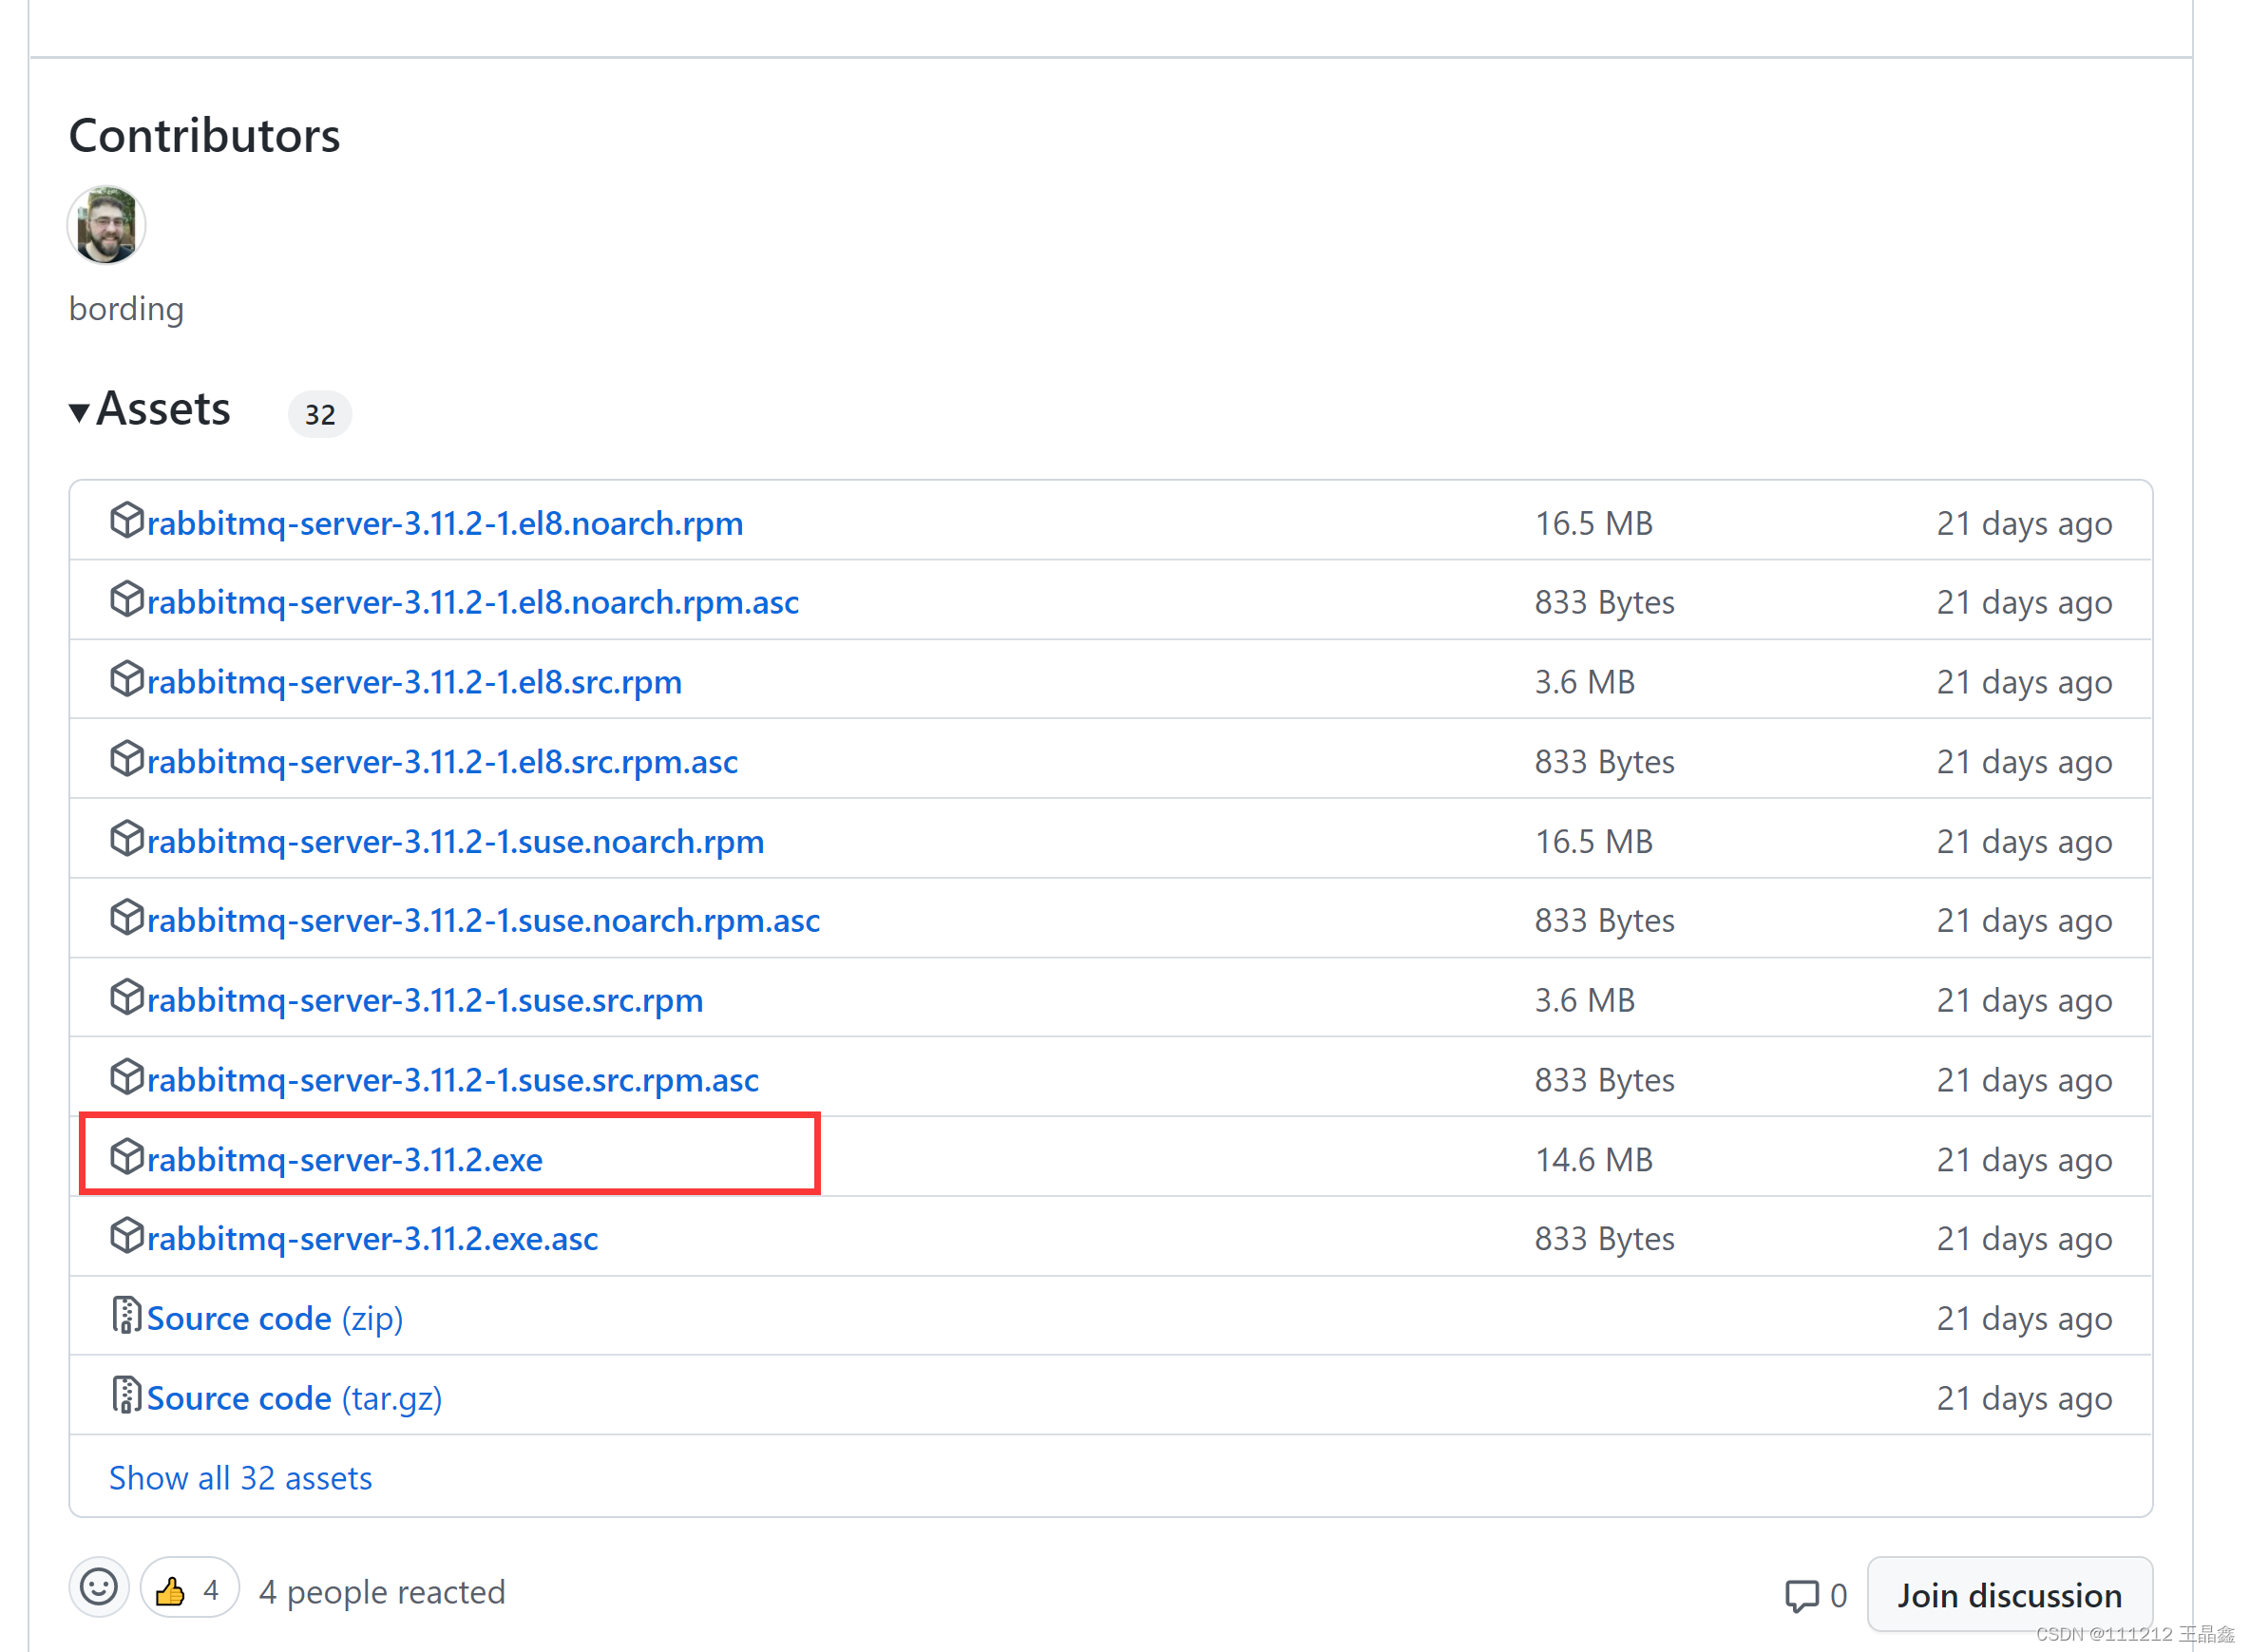Click the comment bubble icon

[x=1801, y=1595]
